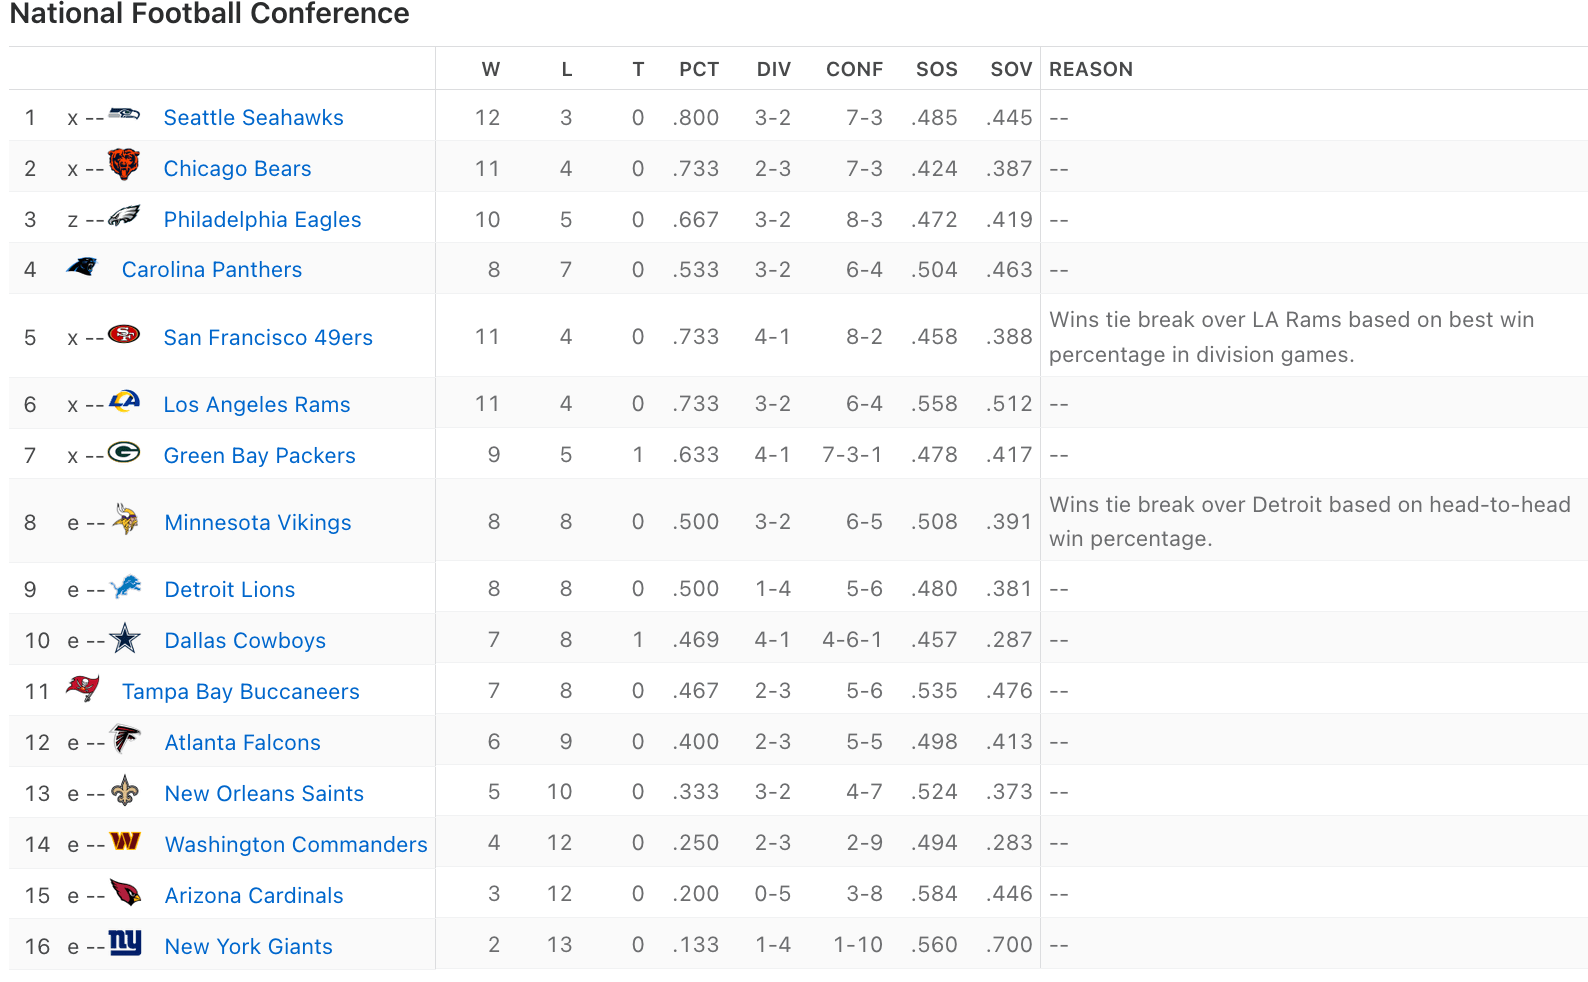Open the Atlanta Falcons team page

[242, 743]
